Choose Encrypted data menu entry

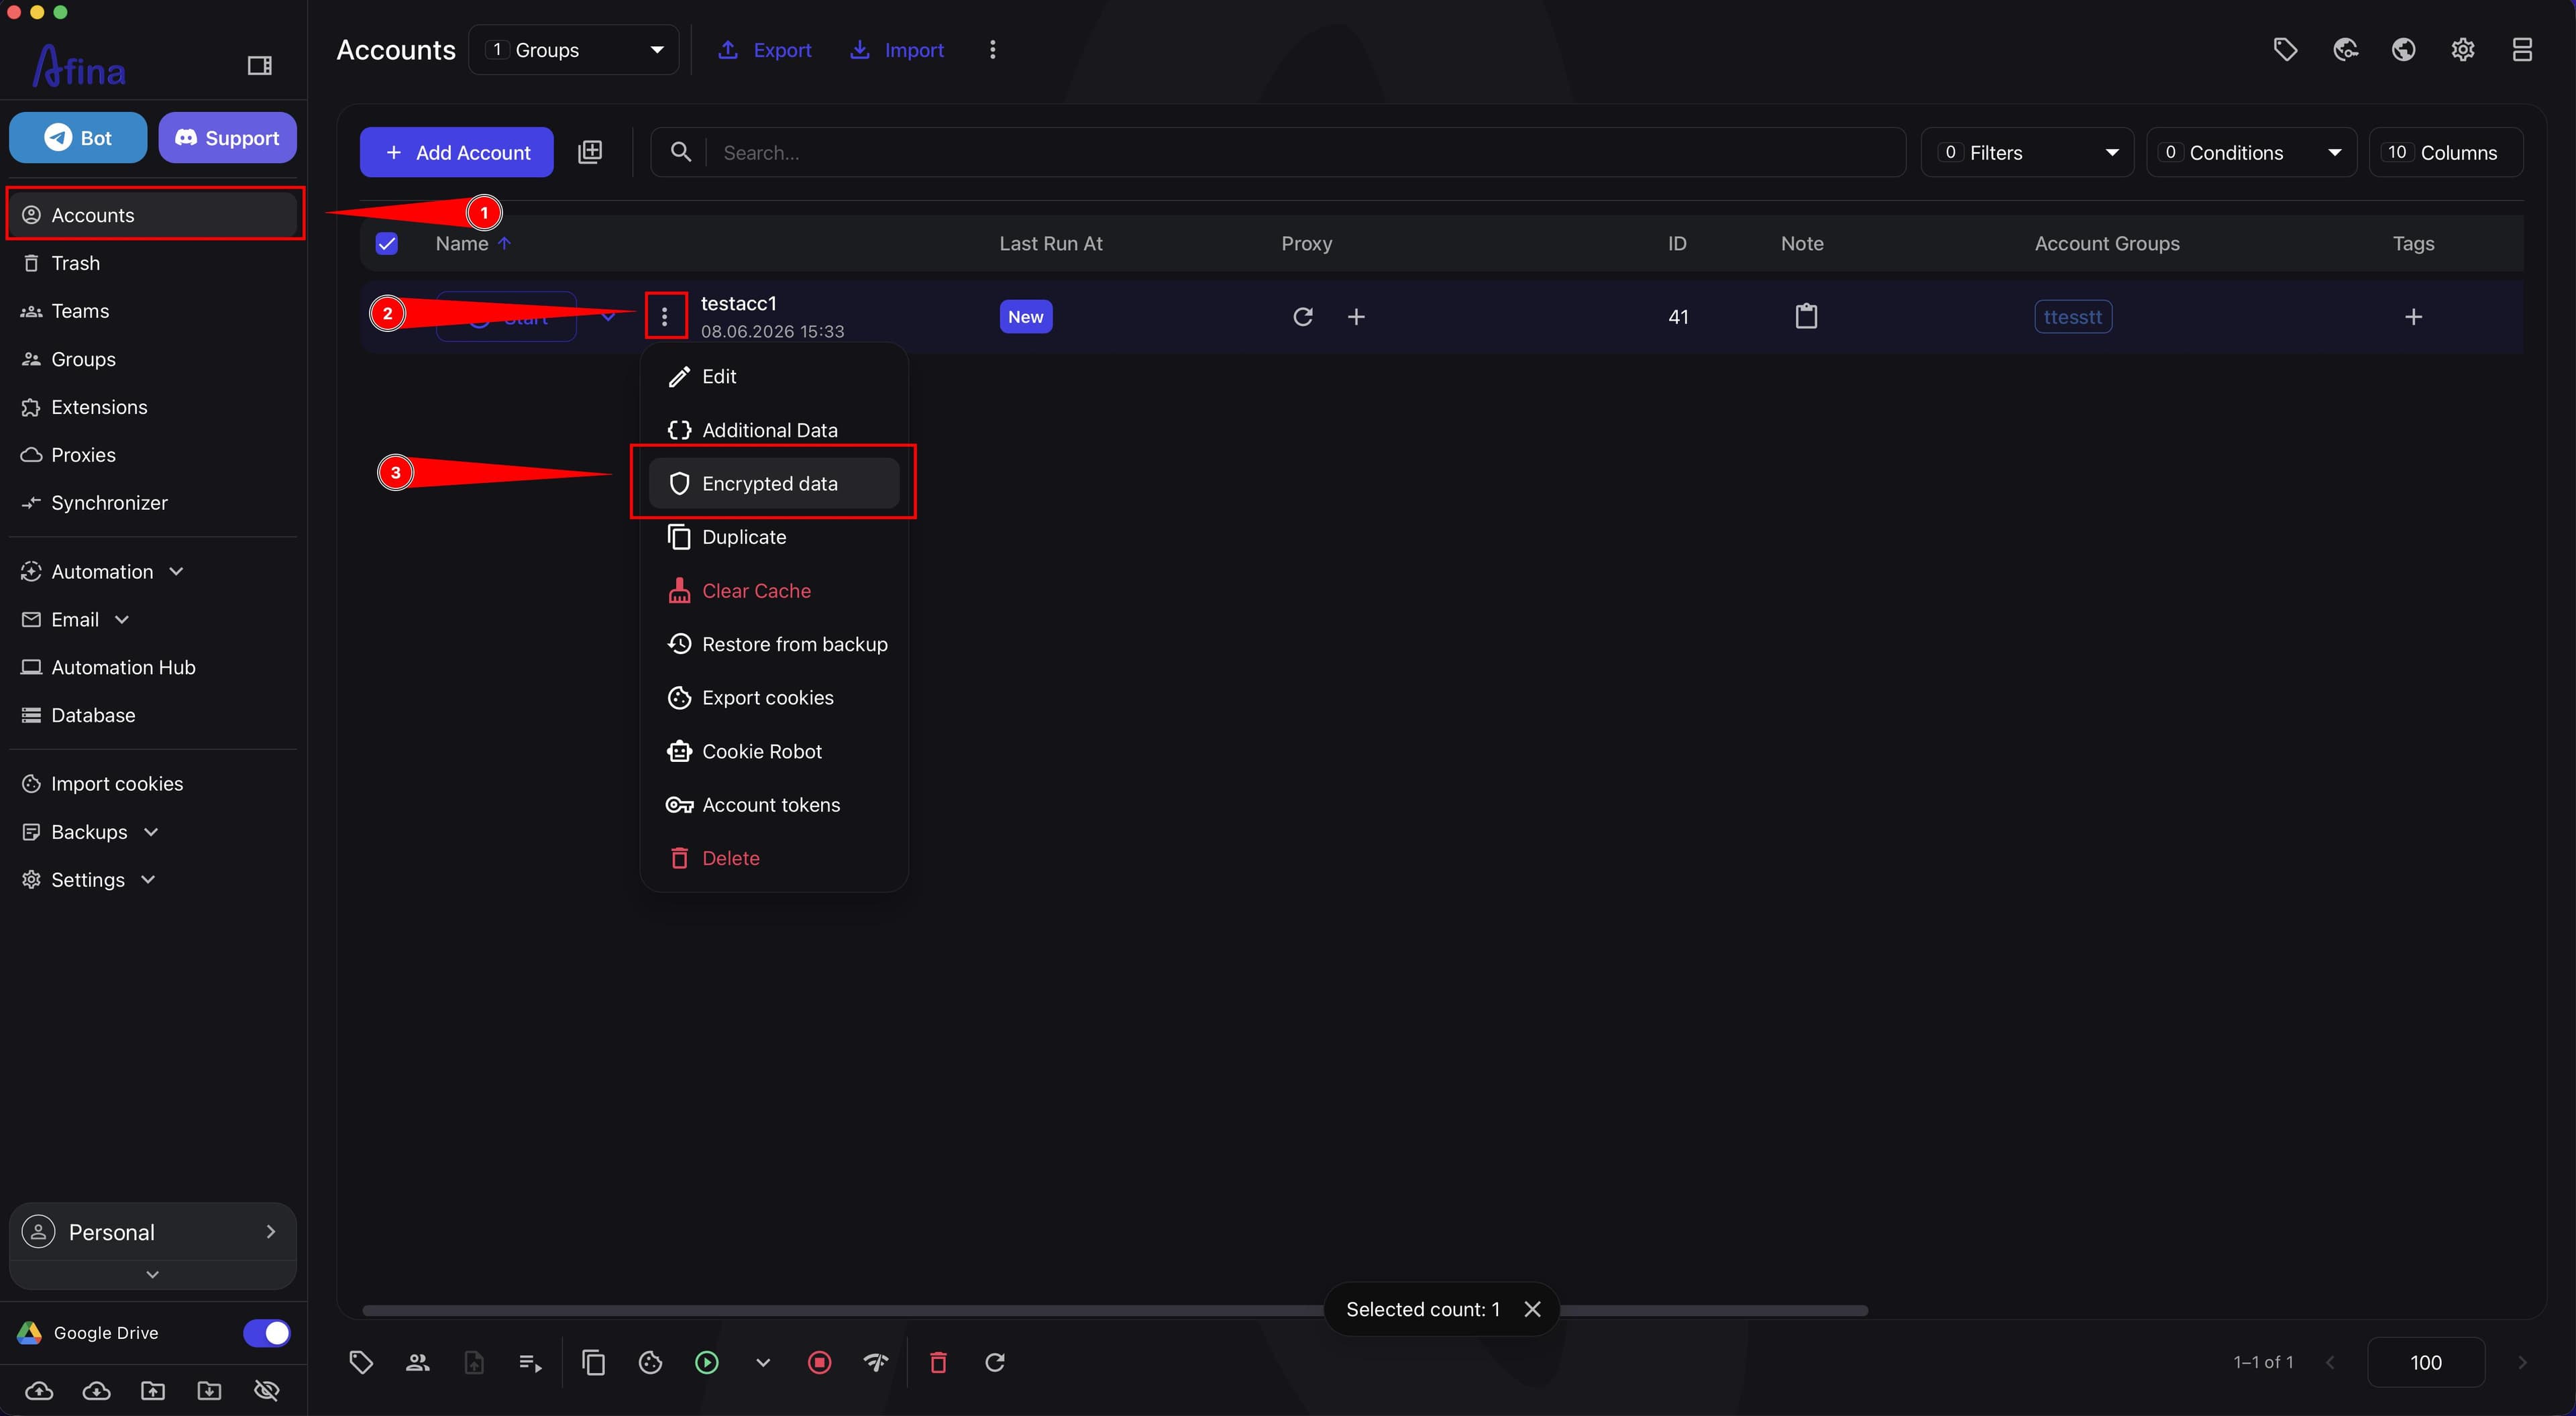774,483
